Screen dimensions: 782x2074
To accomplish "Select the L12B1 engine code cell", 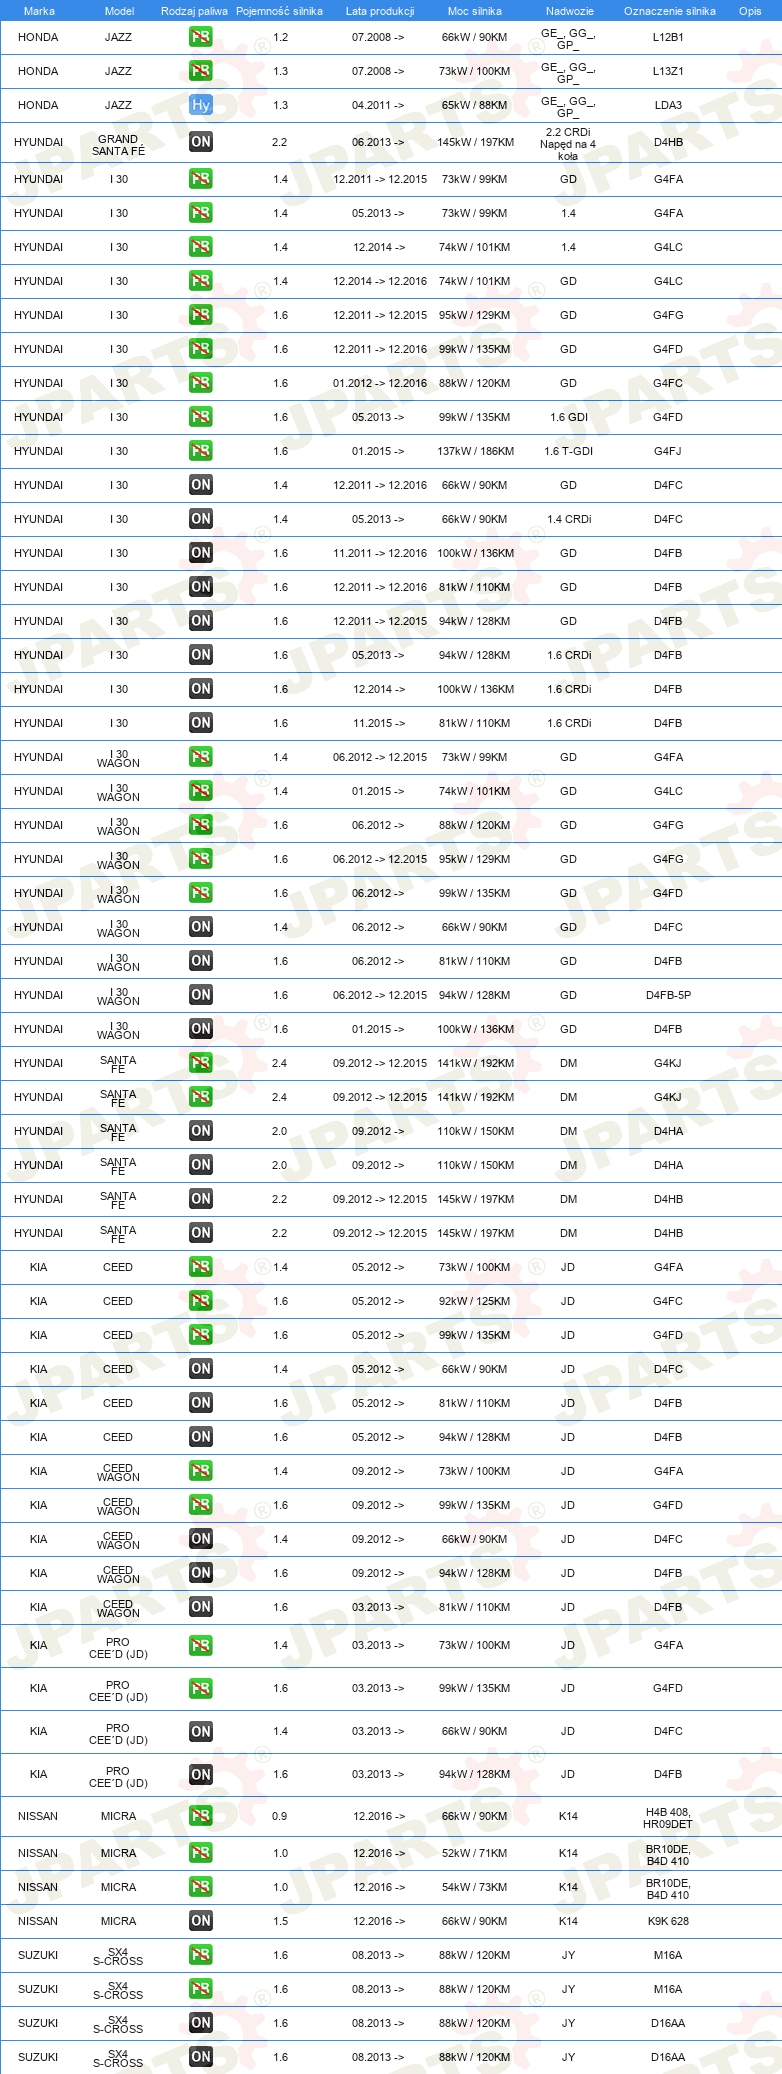I will click(668, 37).
